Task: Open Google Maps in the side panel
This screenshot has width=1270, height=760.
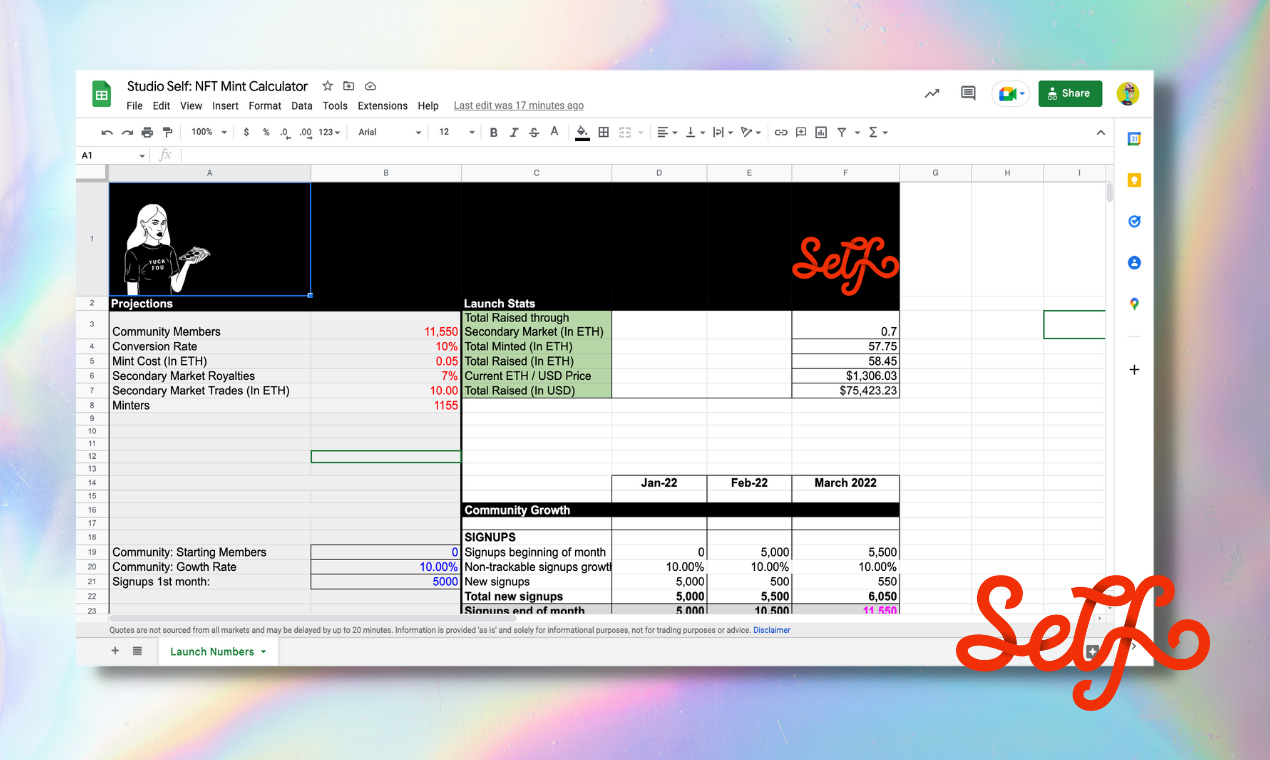Action: pyautogui.click(x=1134, y=304)
